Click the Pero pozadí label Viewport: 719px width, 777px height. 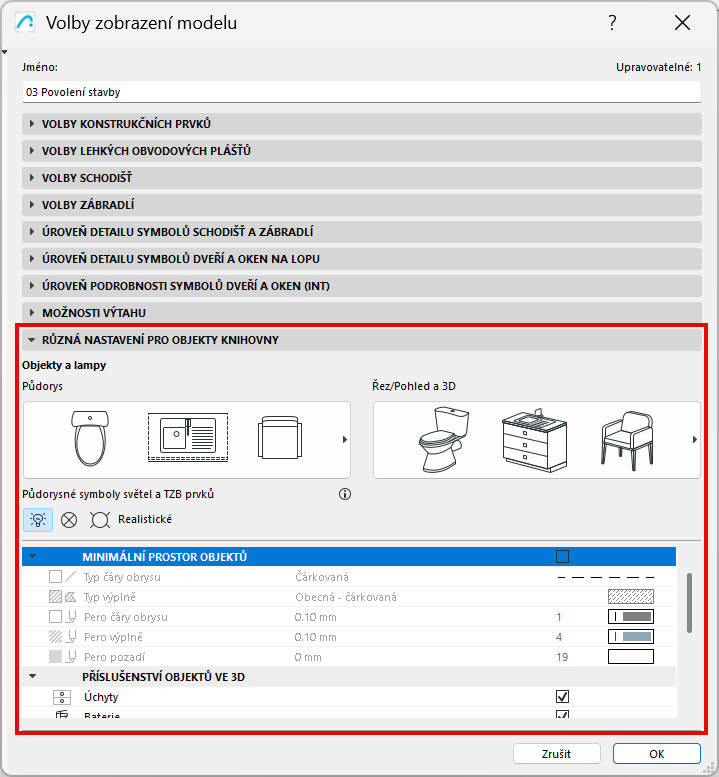114,657
